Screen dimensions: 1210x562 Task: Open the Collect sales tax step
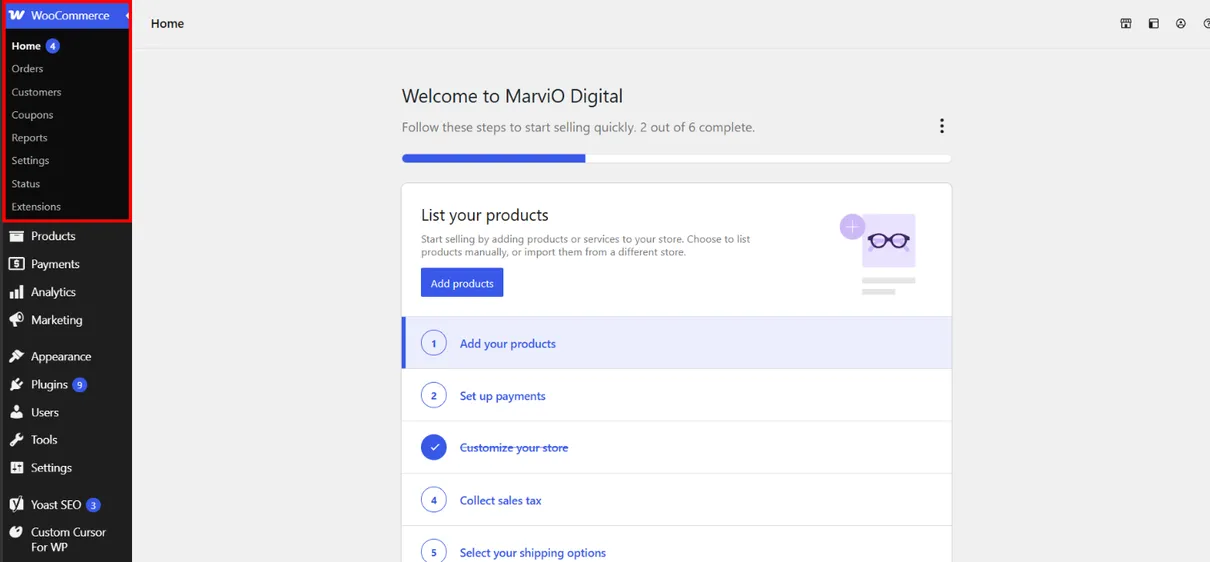click(x=677, y=499)
